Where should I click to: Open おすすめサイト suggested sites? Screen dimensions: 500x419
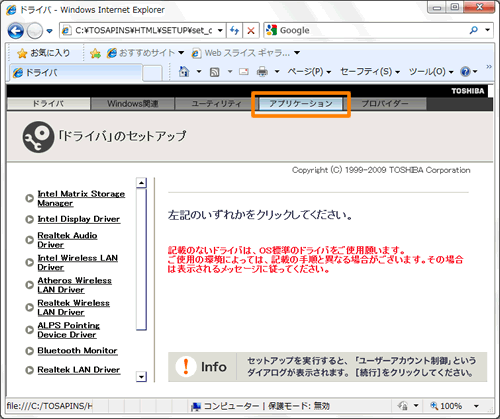(x=145, y=53)
